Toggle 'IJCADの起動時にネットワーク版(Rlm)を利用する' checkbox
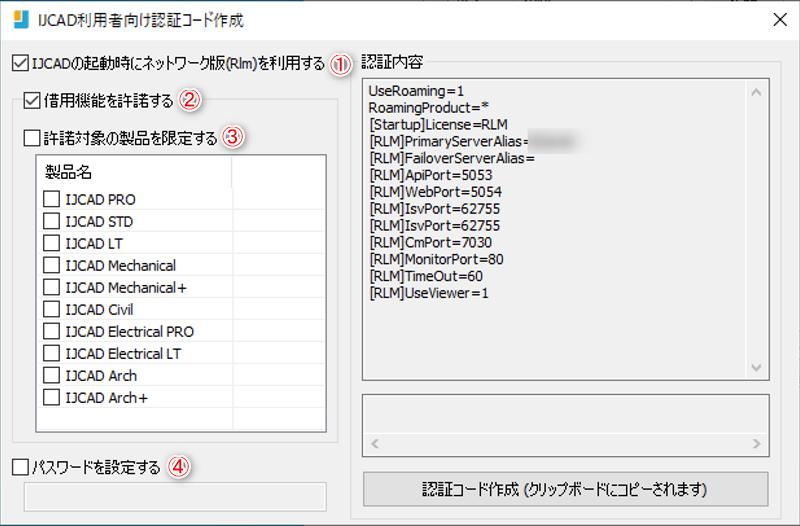The height and width of the screenshot is (526, 800). click(x=20, y=64)
